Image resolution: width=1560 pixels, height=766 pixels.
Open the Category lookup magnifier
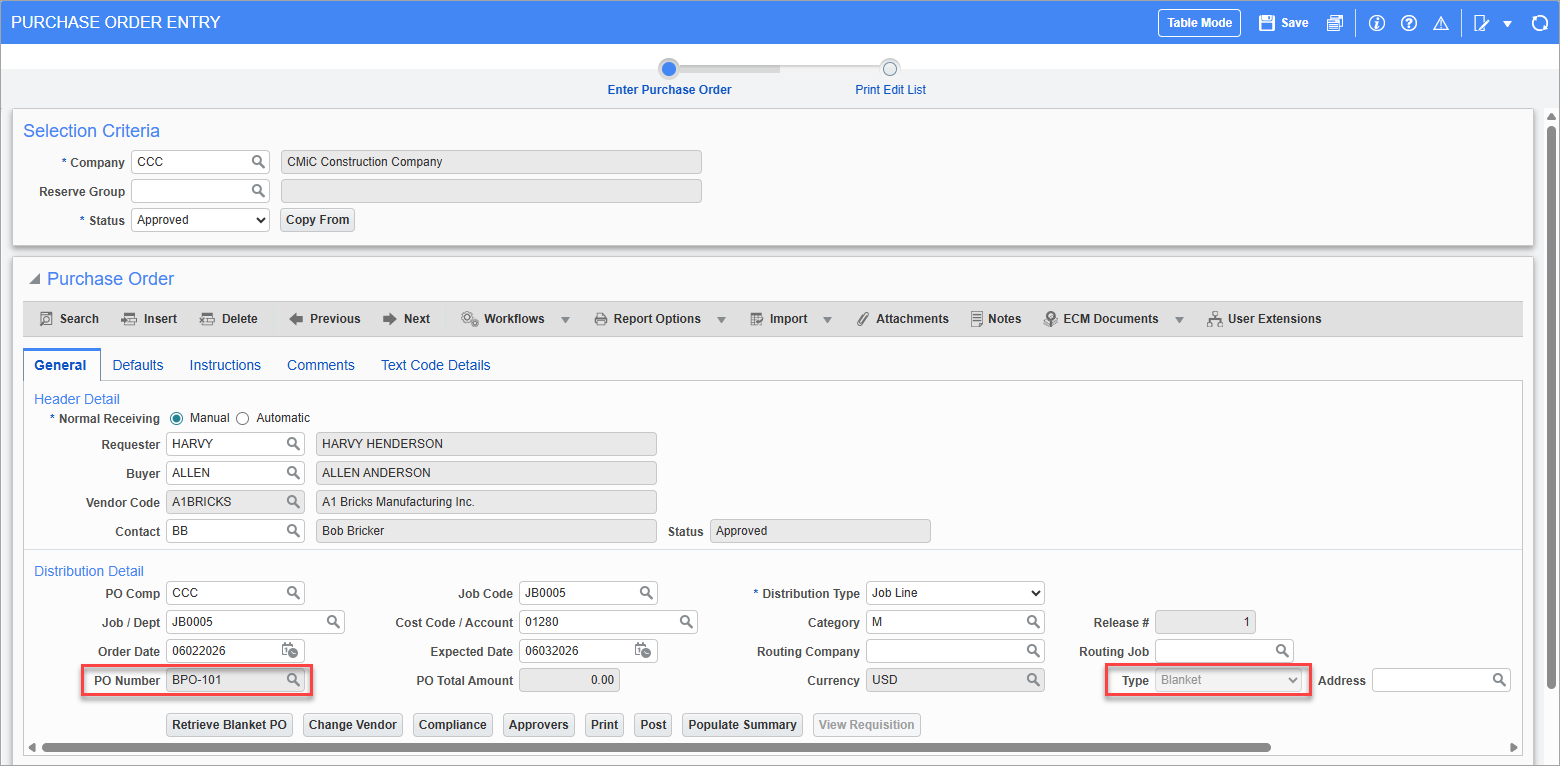pyautogui.click(x=1033, y=622)
